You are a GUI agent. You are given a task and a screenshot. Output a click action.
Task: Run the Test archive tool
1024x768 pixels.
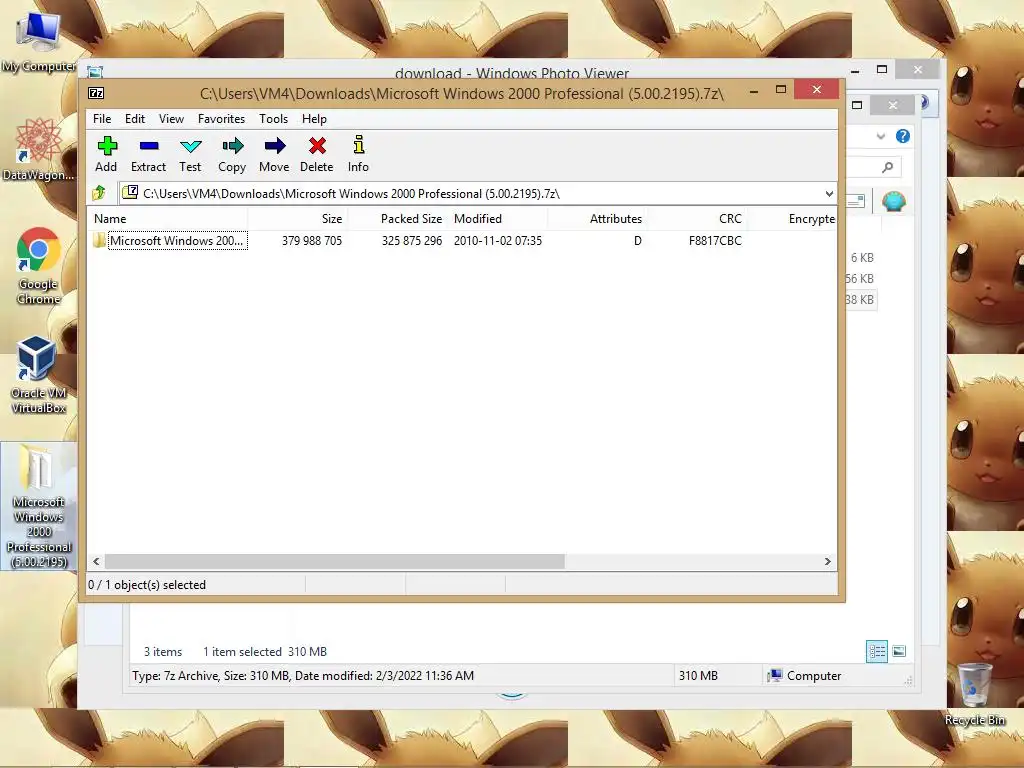click(190, 154)
